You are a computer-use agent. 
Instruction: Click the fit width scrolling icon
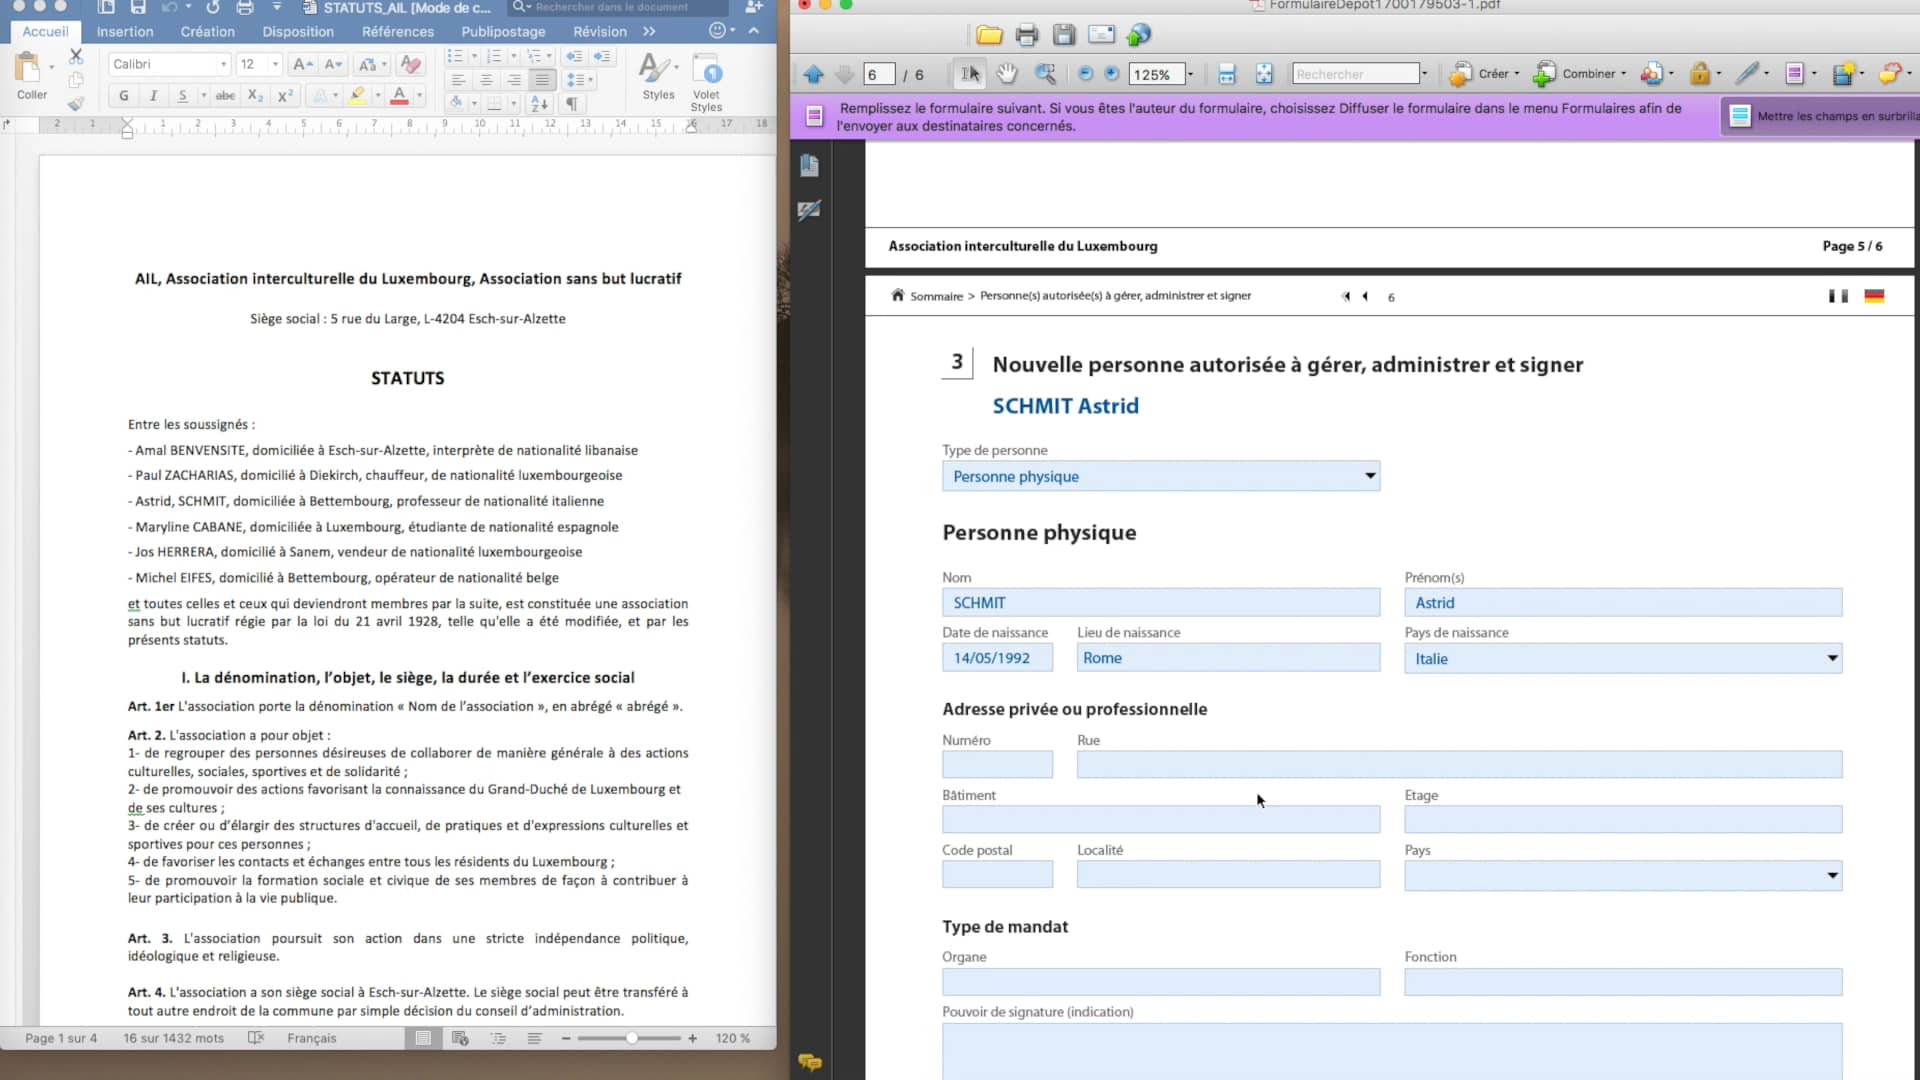[x=1227, y=74]
